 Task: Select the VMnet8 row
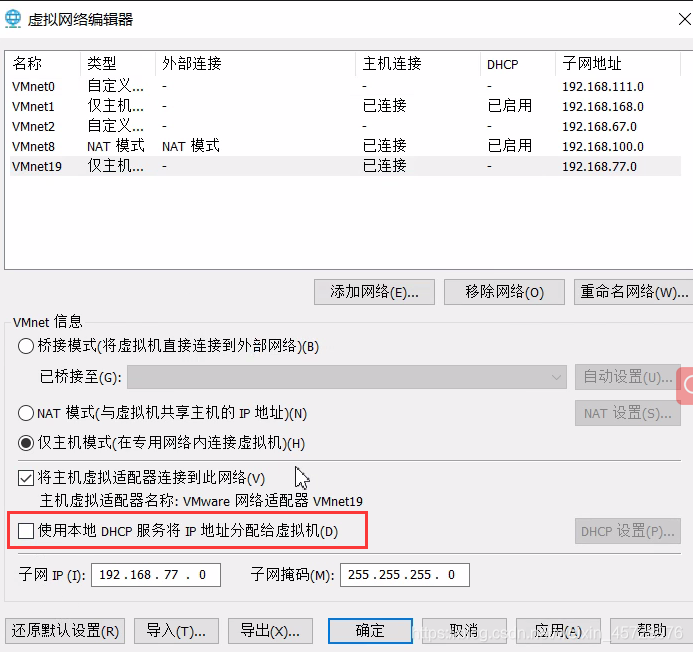345,146
